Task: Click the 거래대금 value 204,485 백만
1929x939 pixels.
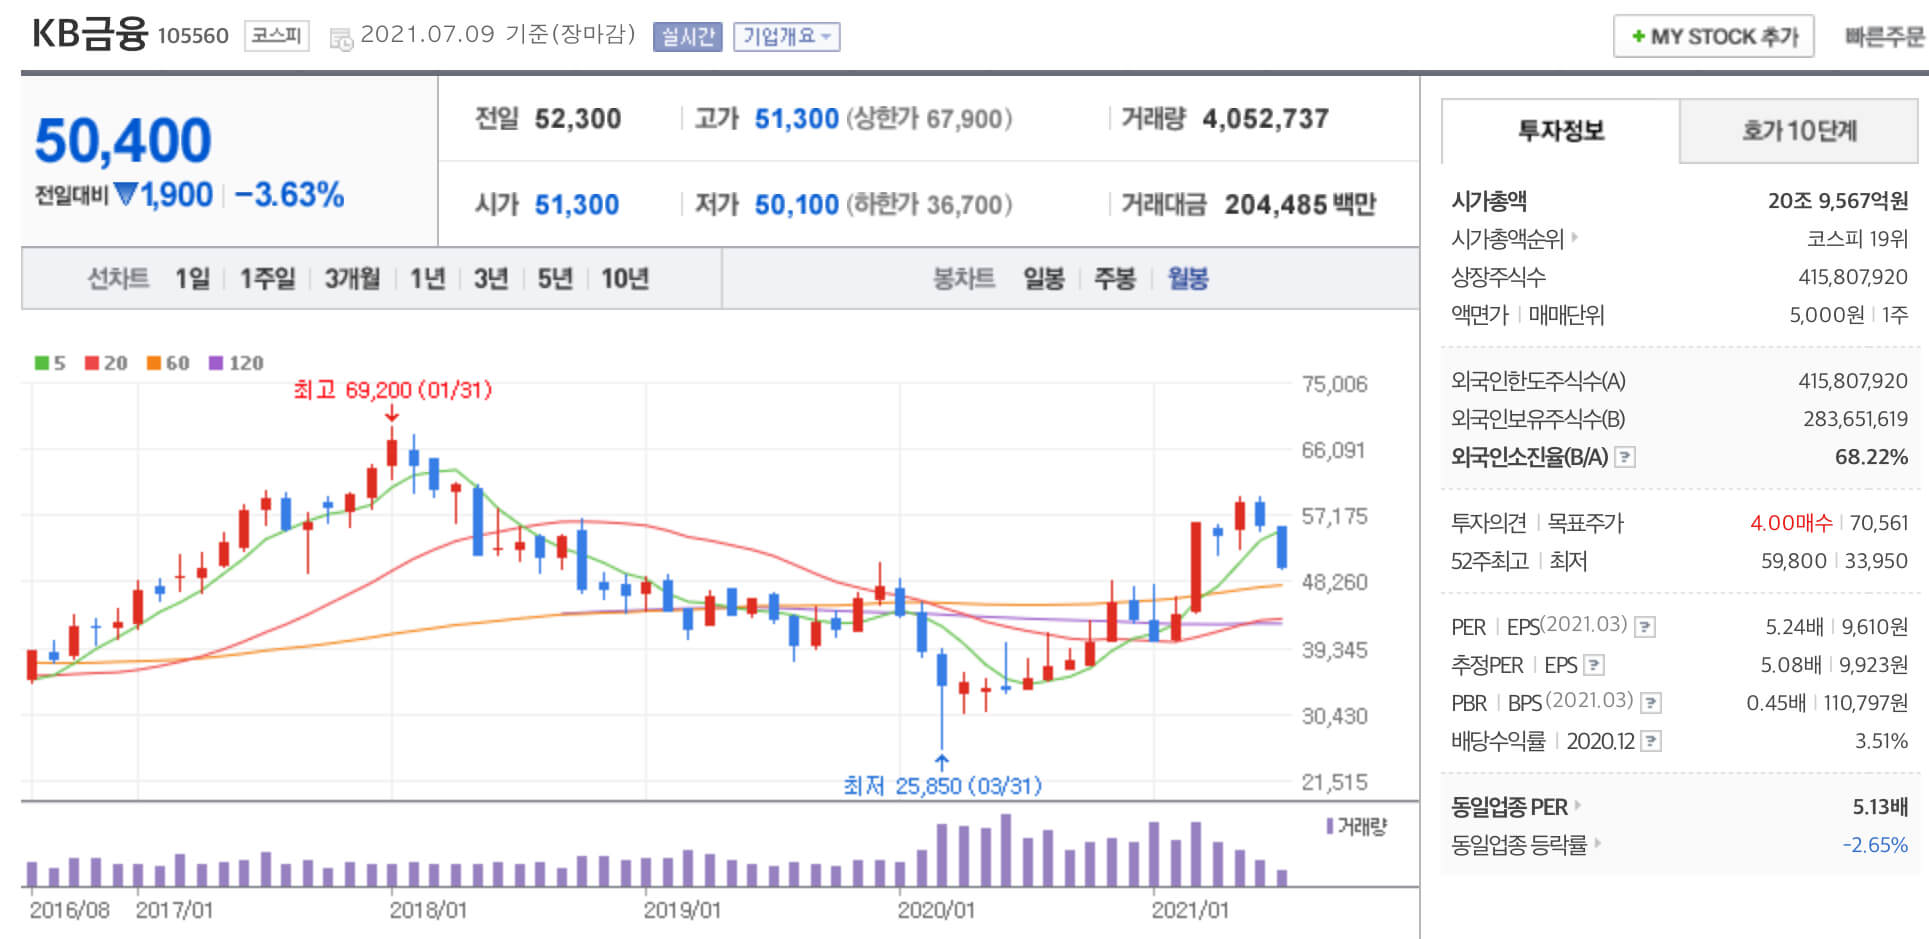Action: (1300, 205)
